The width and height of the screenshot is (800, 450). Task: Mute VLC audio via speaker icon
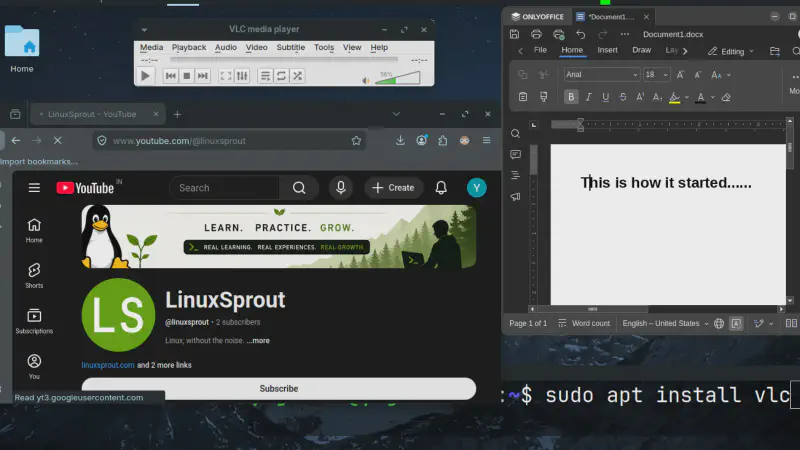coord(366,80)
